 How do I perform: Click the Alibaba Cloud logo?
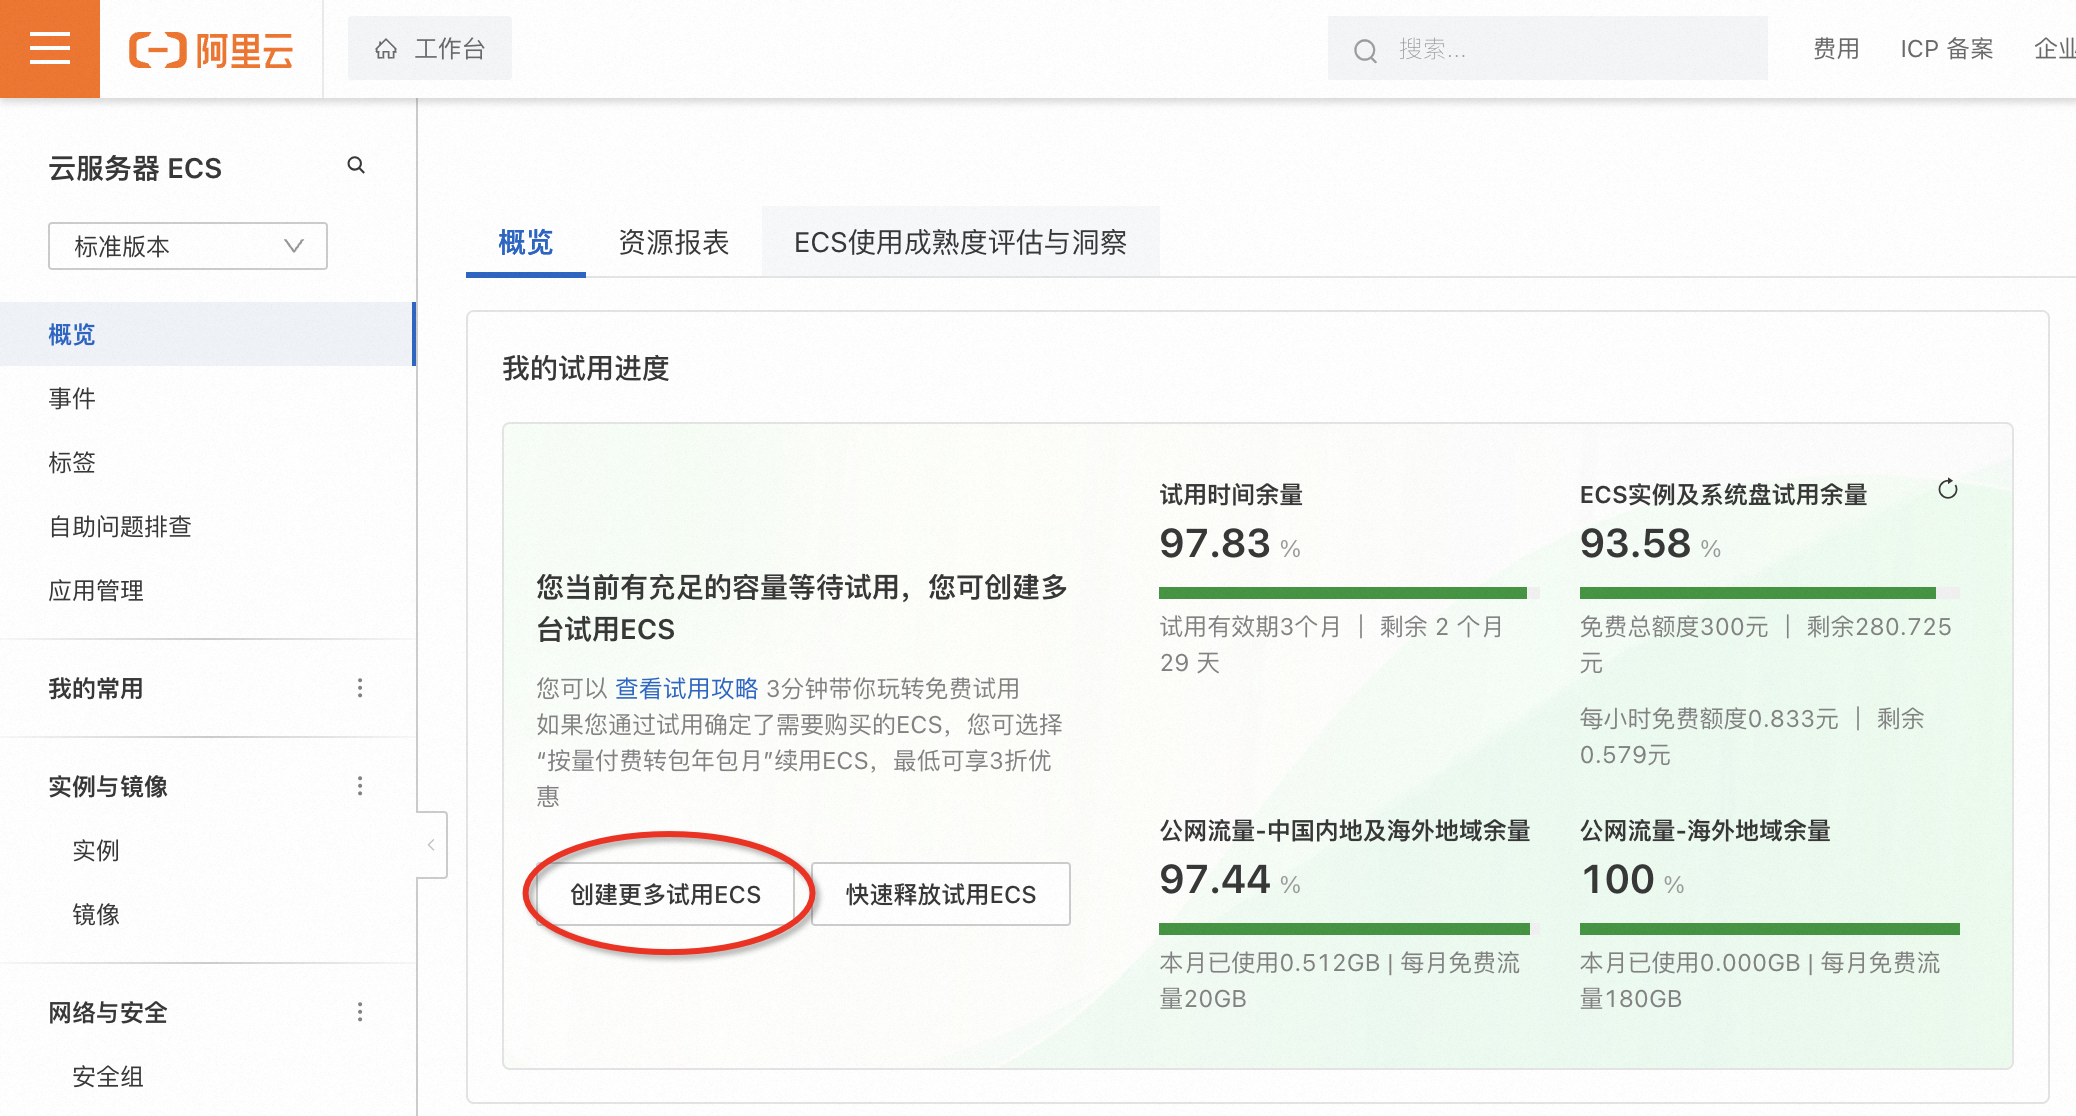coord(211,49)
